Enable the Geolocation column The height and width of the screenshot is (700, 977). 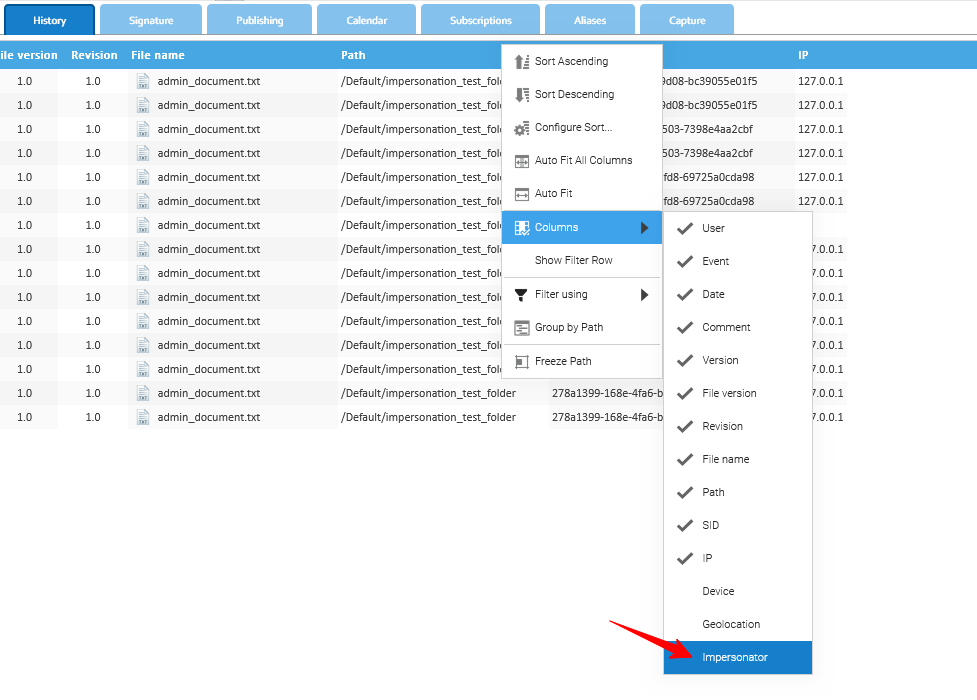731,624
